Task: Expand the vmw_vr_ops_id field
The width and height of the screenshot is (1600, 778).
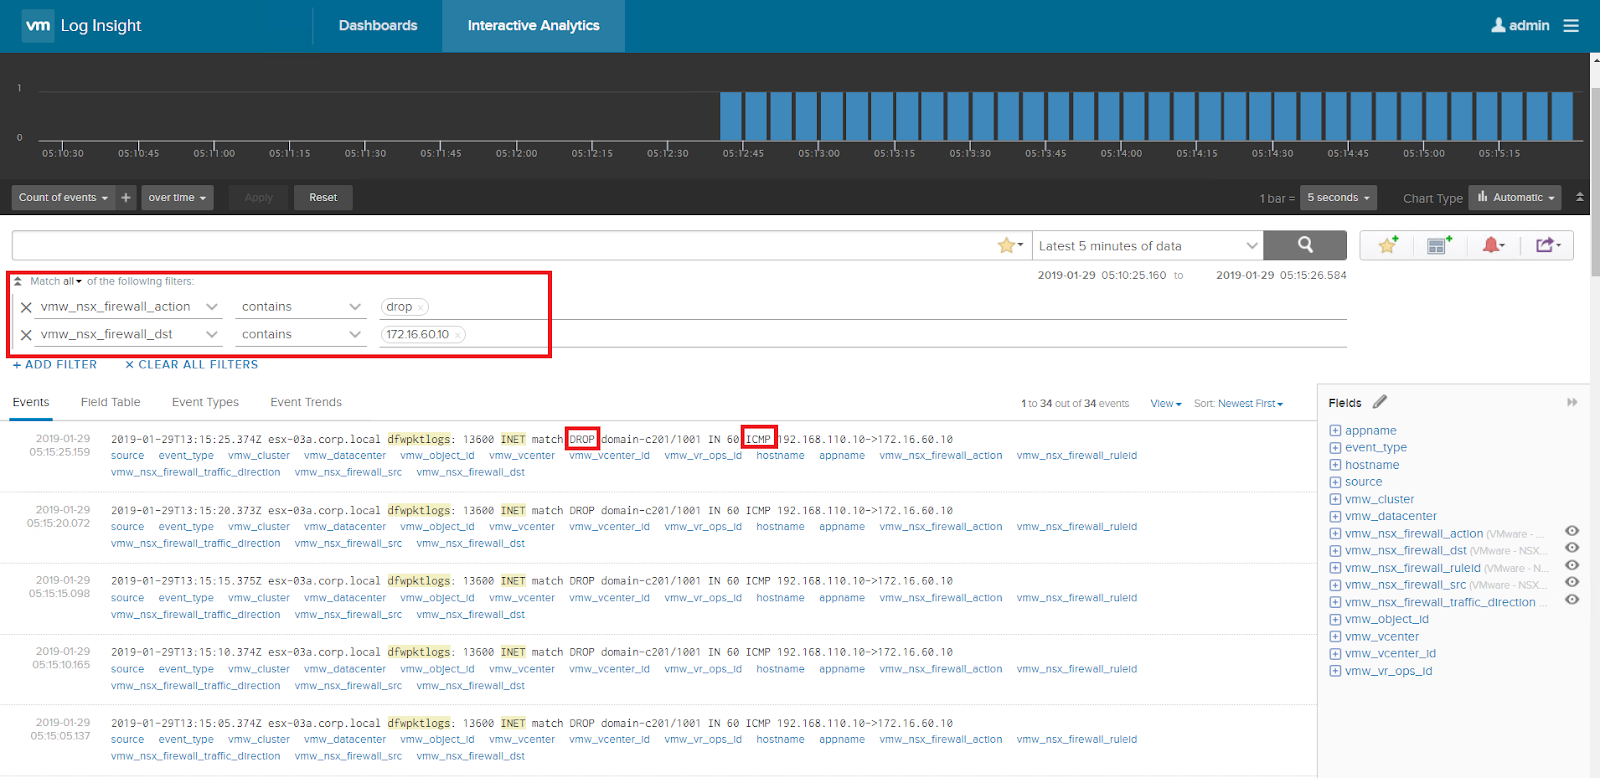Action: pos(1335,671)
